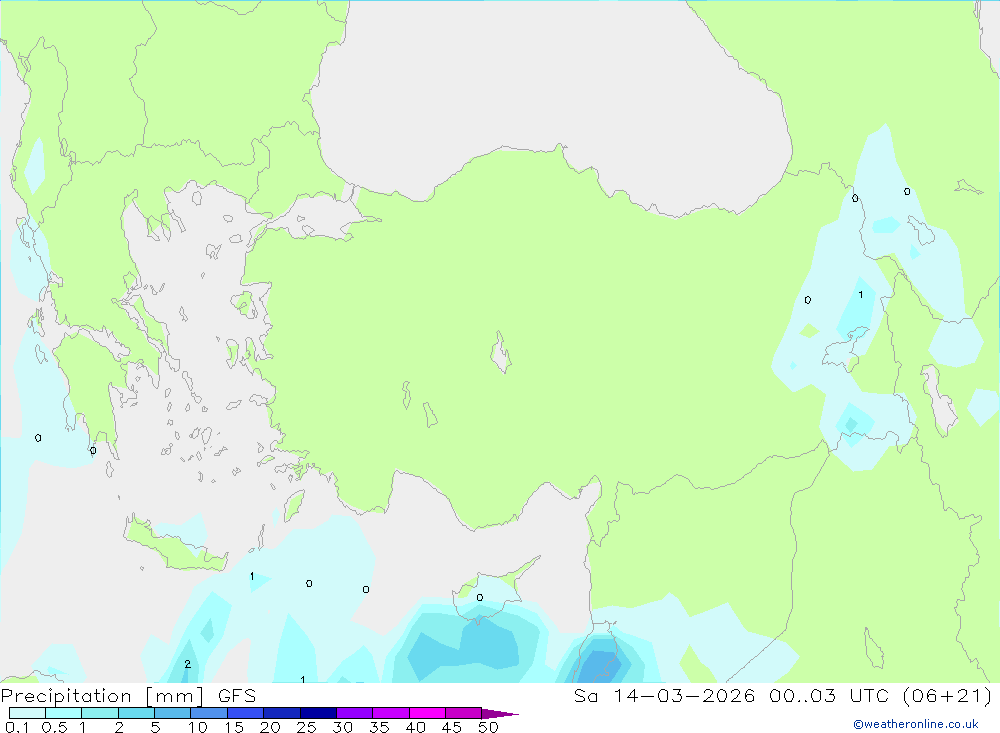Click the '15' legend scale label
The width and height of the screenshot is (1000, 733).
coord(234,727)
